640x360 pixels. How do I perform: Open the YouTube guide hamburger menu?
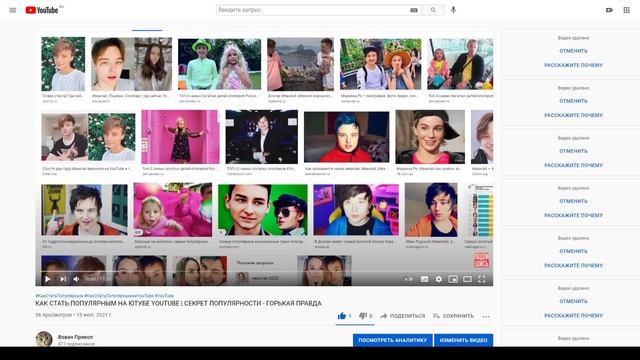tap(13, 10)
